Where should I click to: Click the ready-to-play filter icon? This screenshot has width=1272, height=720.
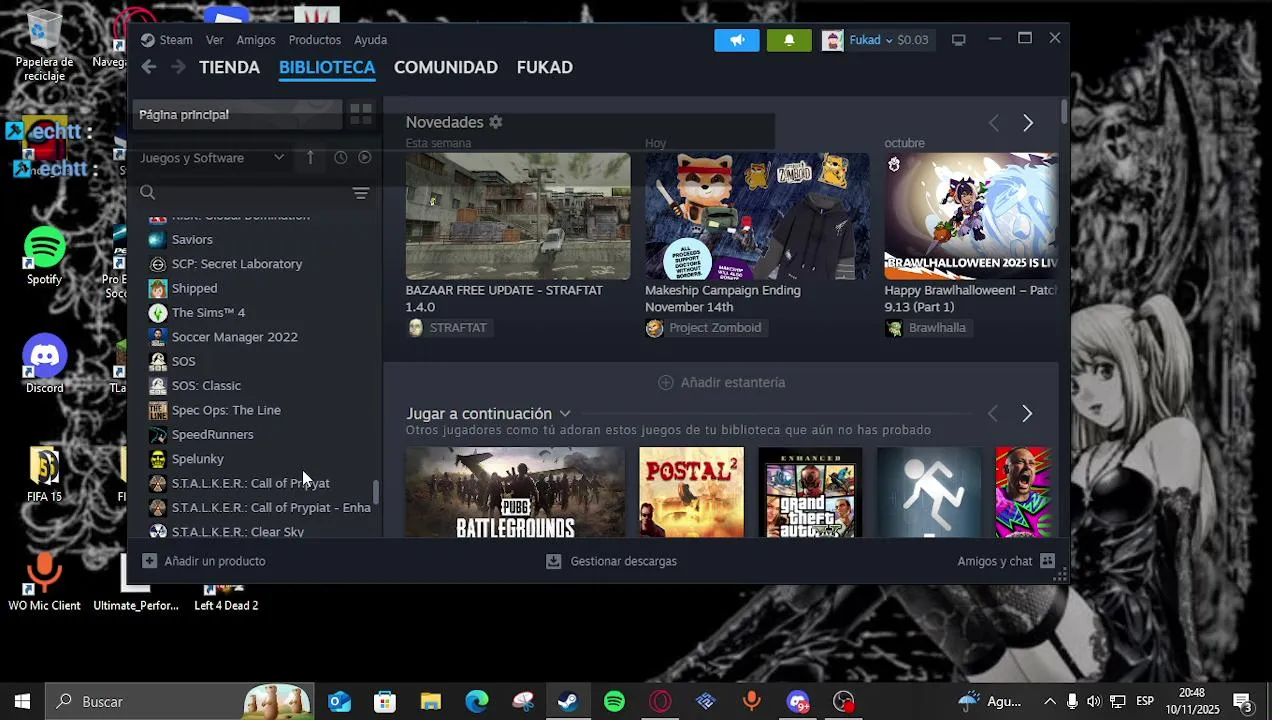pyautogui.click(x=365, y=158)
